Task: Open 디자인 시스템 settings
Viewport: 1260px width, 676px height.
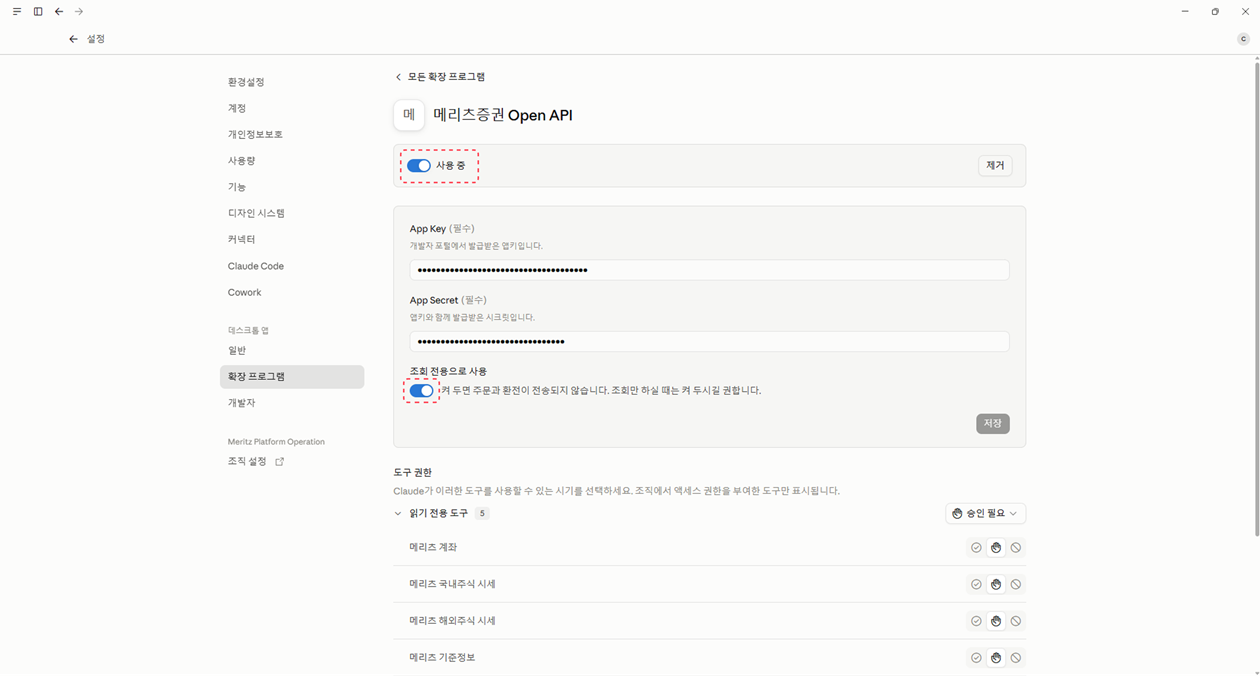Action: [256, 213]
